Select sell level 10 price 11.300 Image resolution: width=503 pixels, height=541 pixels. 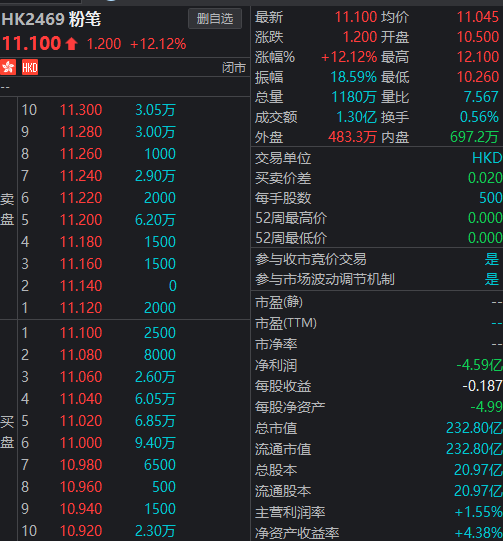[x=81, y=110]
